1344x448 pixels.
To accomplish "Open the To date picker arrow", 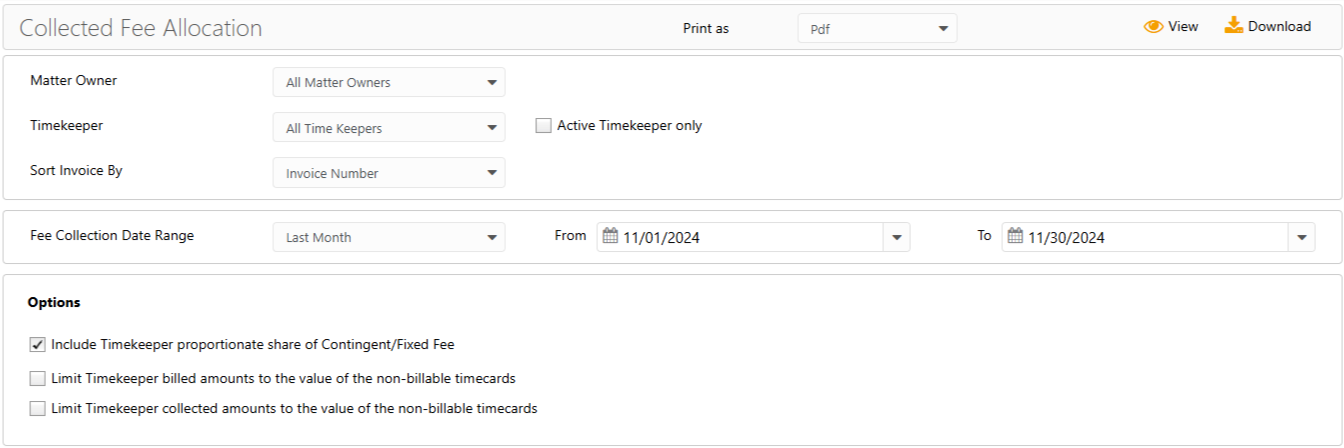I will point(1301,237).
